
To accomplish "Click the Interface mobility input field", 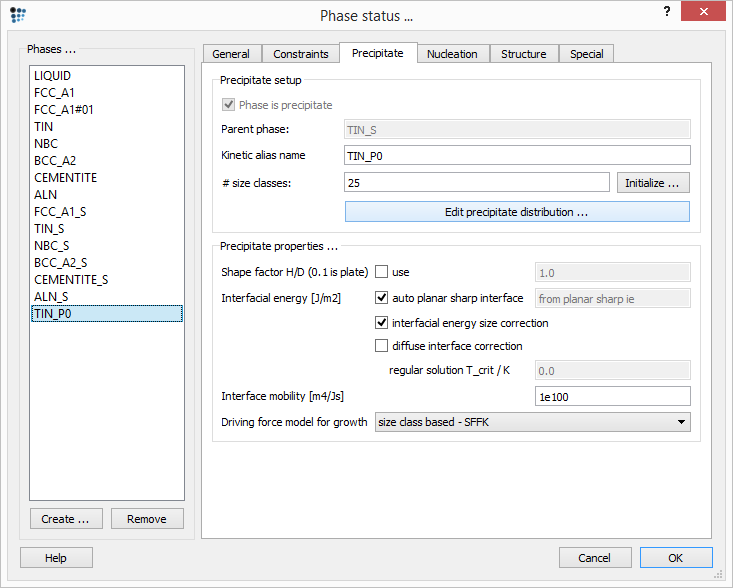I will pos(612,397).
